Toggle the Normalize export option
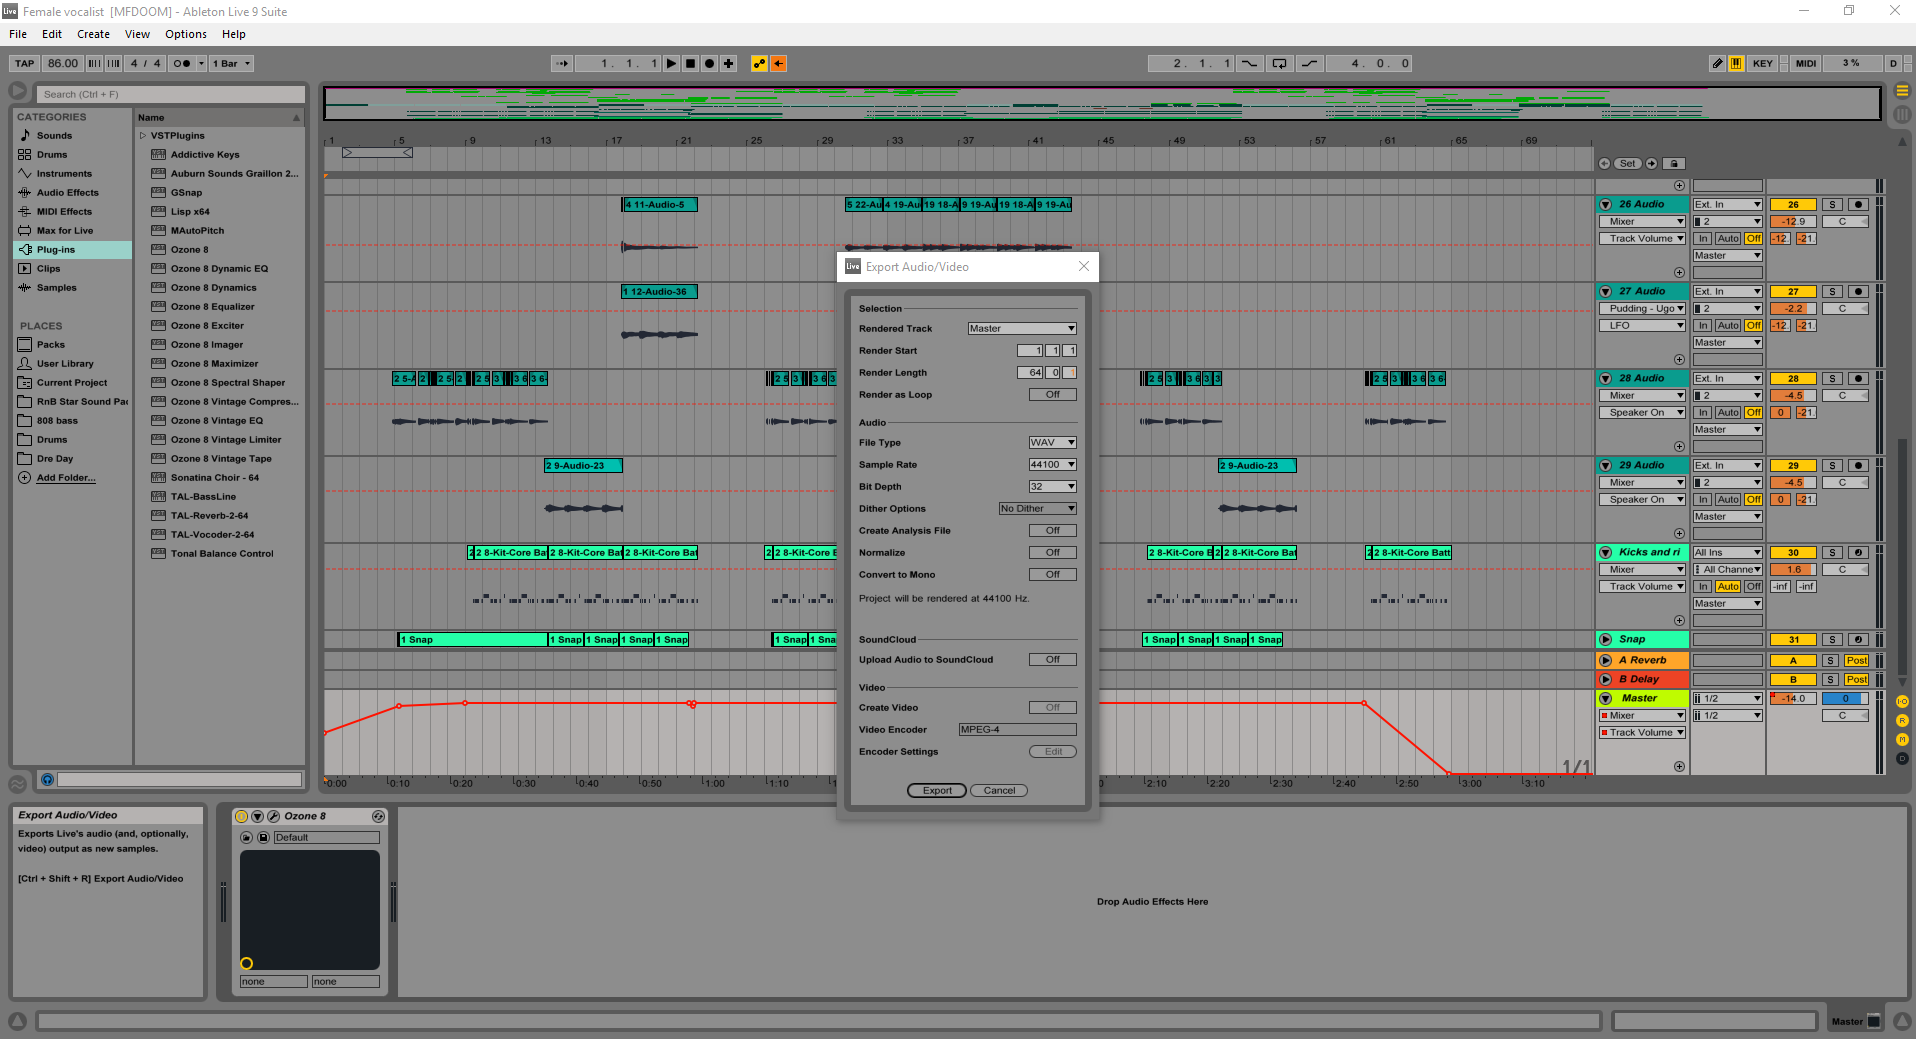Image resolution: width=1916 pixels, height=1039 pixels. (x=1053, y=553)
